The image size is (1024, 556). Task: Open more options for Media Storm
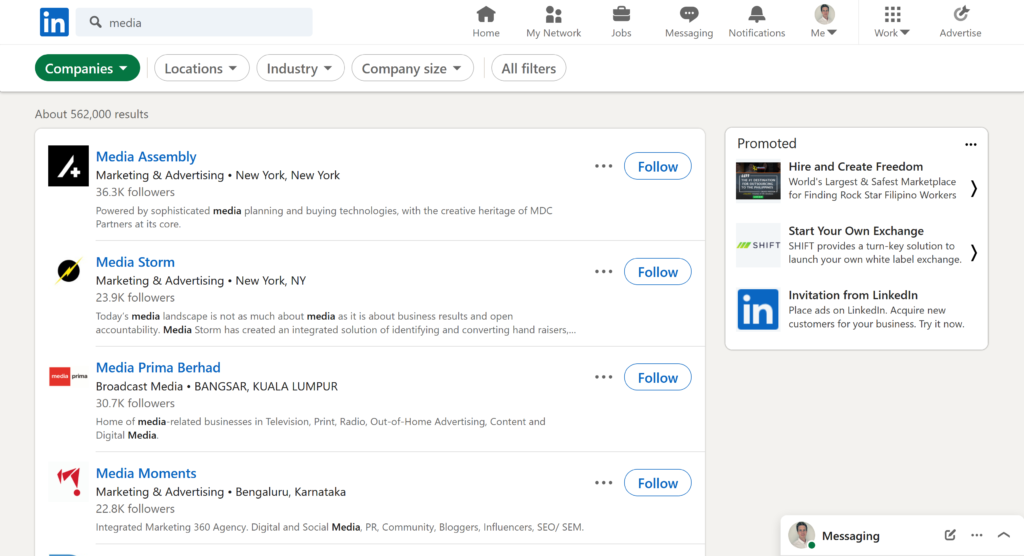(x=603, y=271)
